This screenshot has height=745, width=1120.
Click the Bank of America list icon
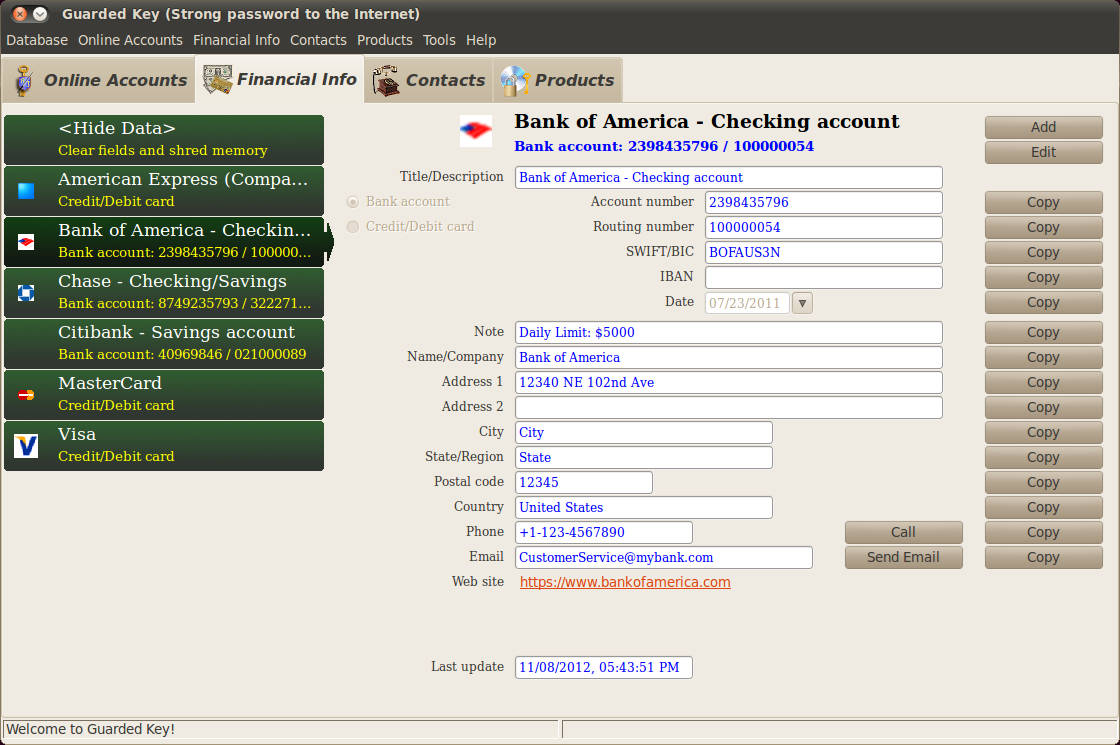click(26, 242)
